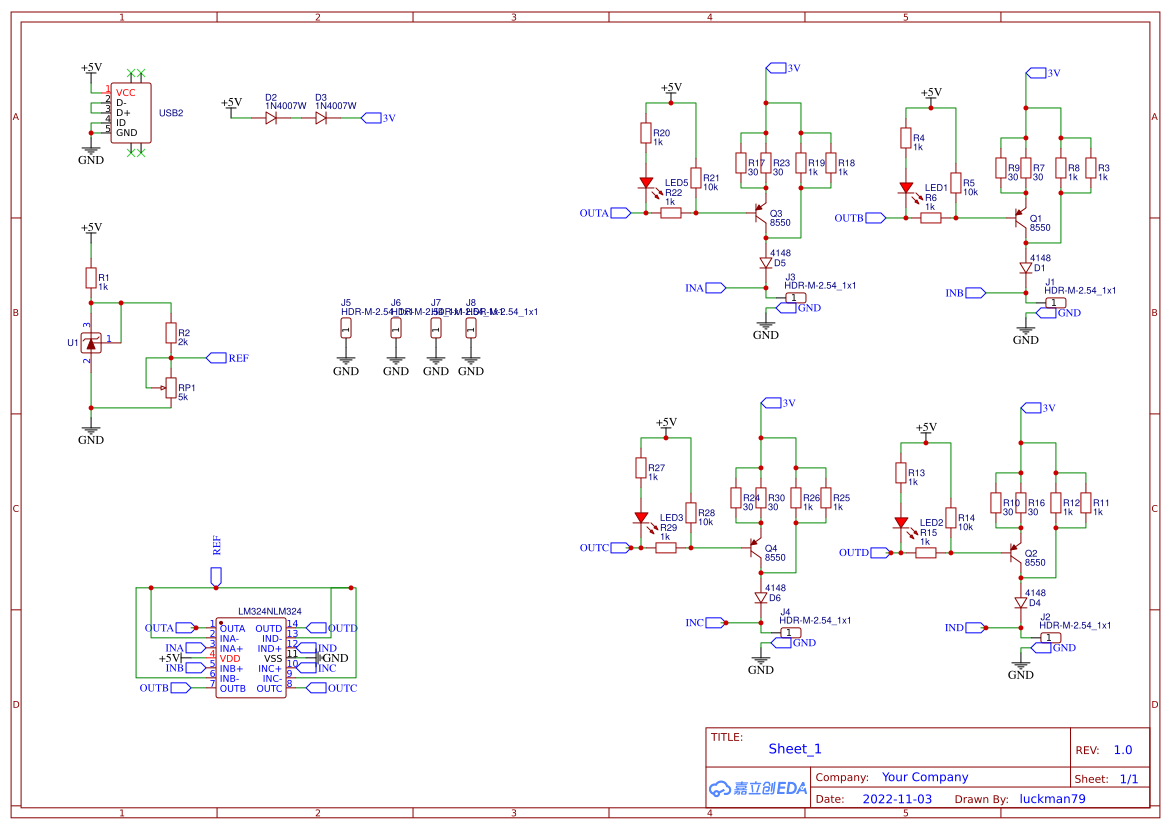
Task: Select the OUTA net port near LED5
Action: click(606, 213)
